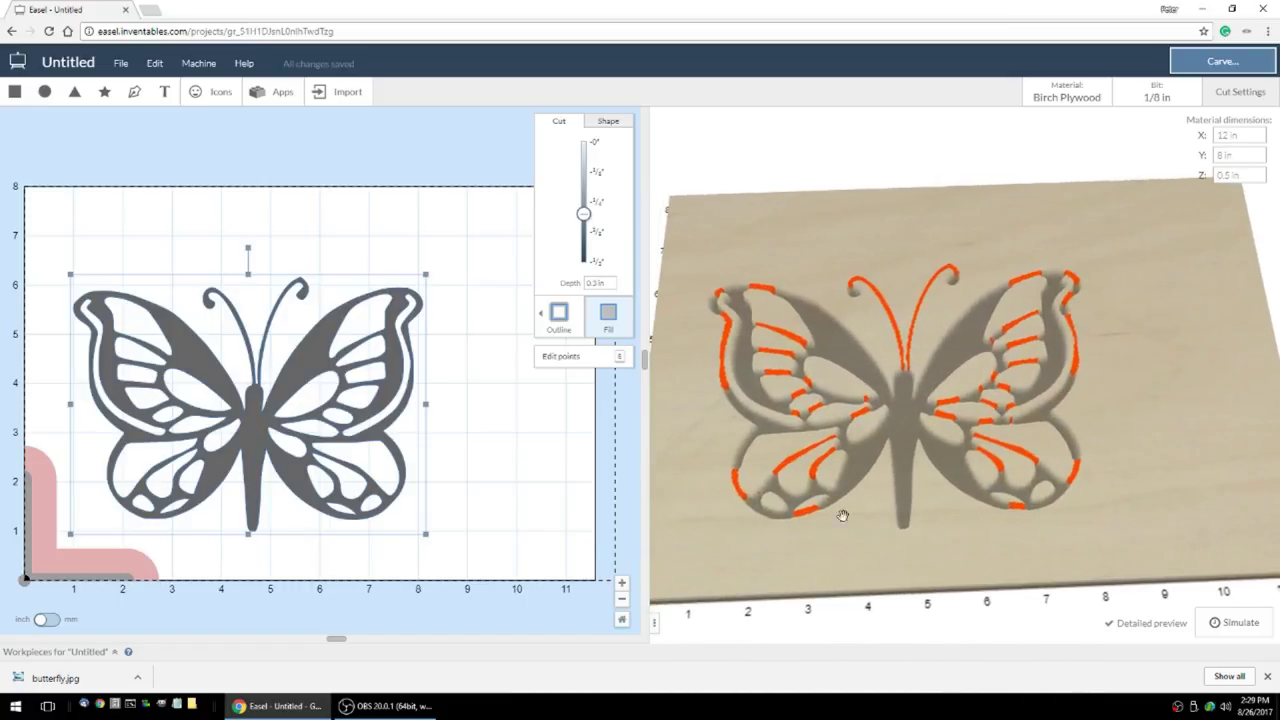Open the Machine menu

tap(199, 64)
